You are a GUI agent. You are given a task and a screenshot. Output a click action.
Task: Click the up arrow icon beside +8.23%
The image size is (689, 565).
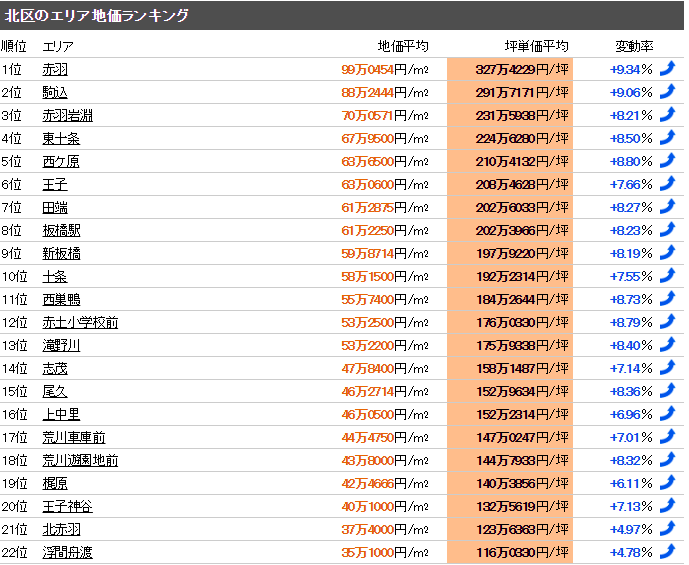[x=667, y=230]
